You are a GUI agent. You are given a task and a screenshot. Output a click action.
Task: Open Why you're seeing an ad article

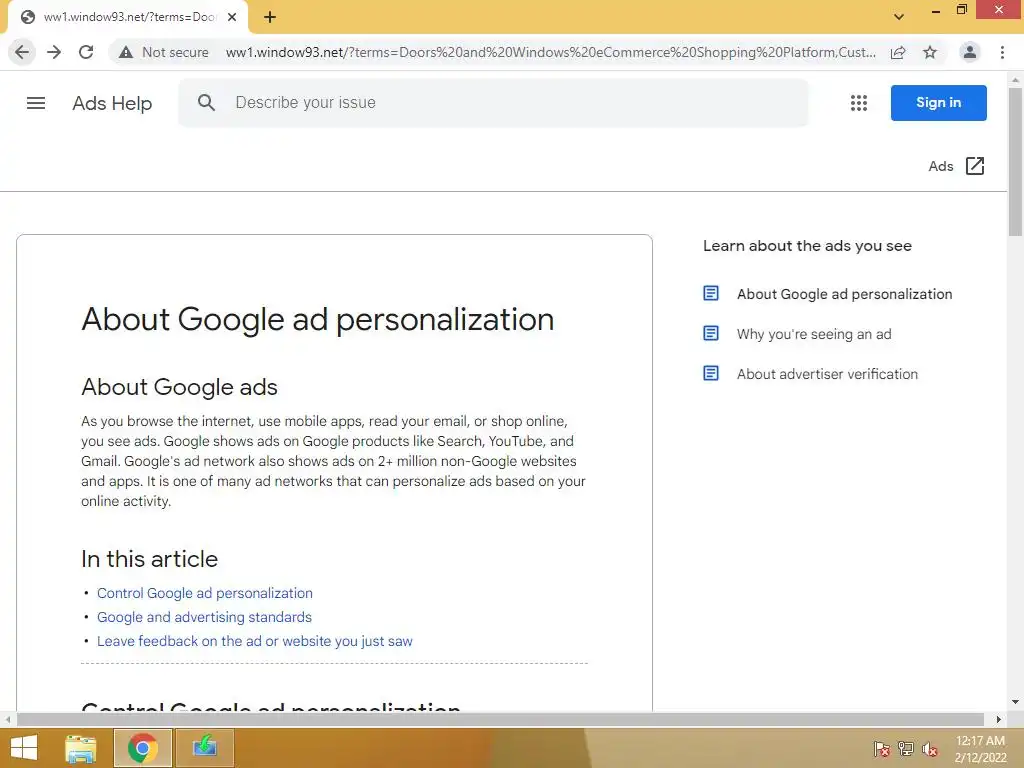click(x=814, y=334)
